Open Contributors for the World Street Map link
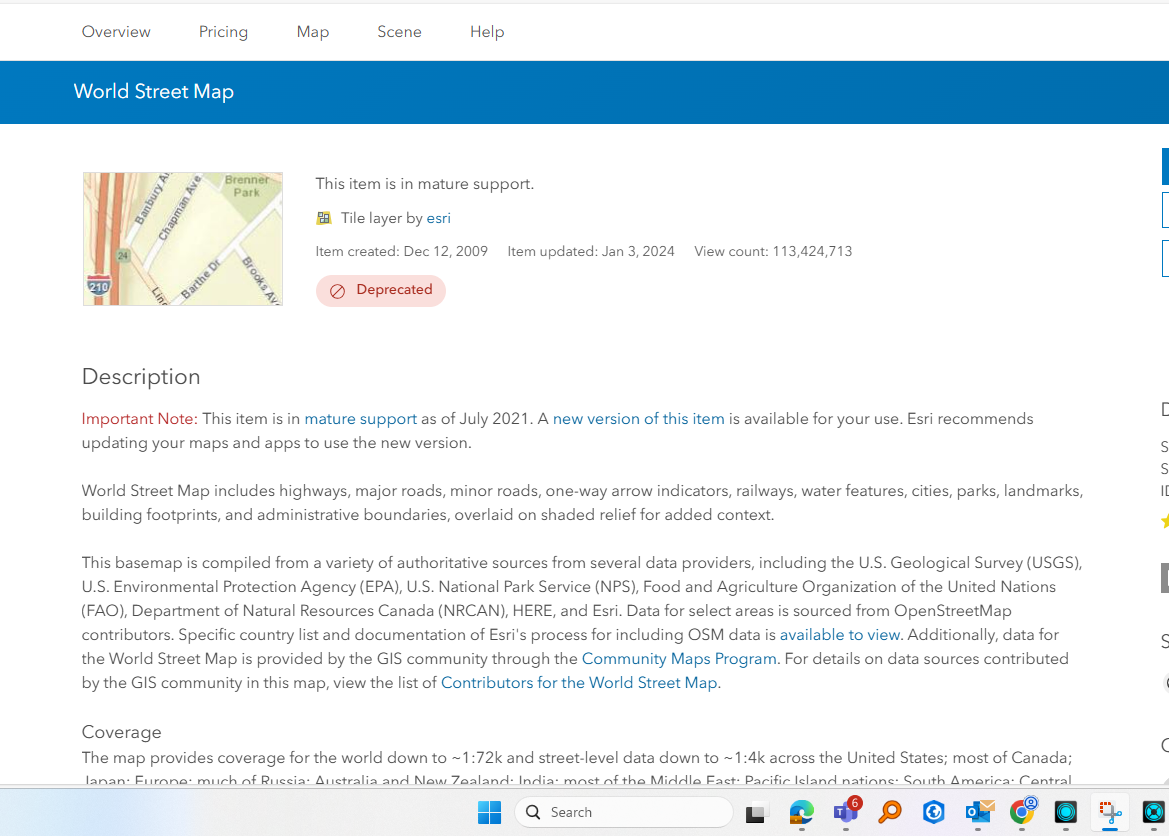This screenshot has height=836, width=1169. 579,683
